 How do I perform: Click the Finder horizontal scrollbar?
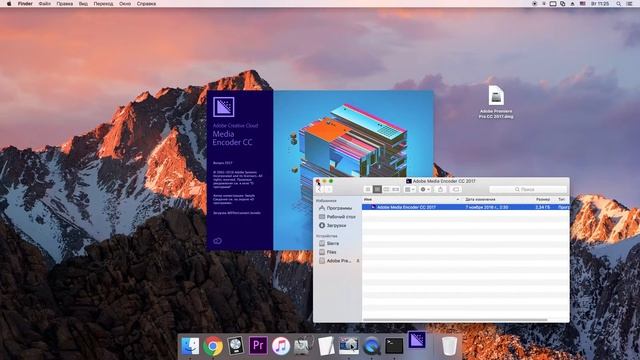(x=455, y=320)
